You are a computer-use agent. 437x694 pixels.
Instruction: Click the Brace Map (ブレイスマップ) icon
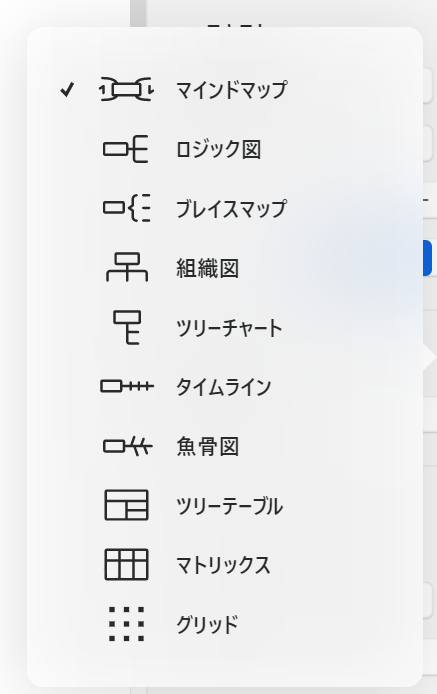pos(126,208)
